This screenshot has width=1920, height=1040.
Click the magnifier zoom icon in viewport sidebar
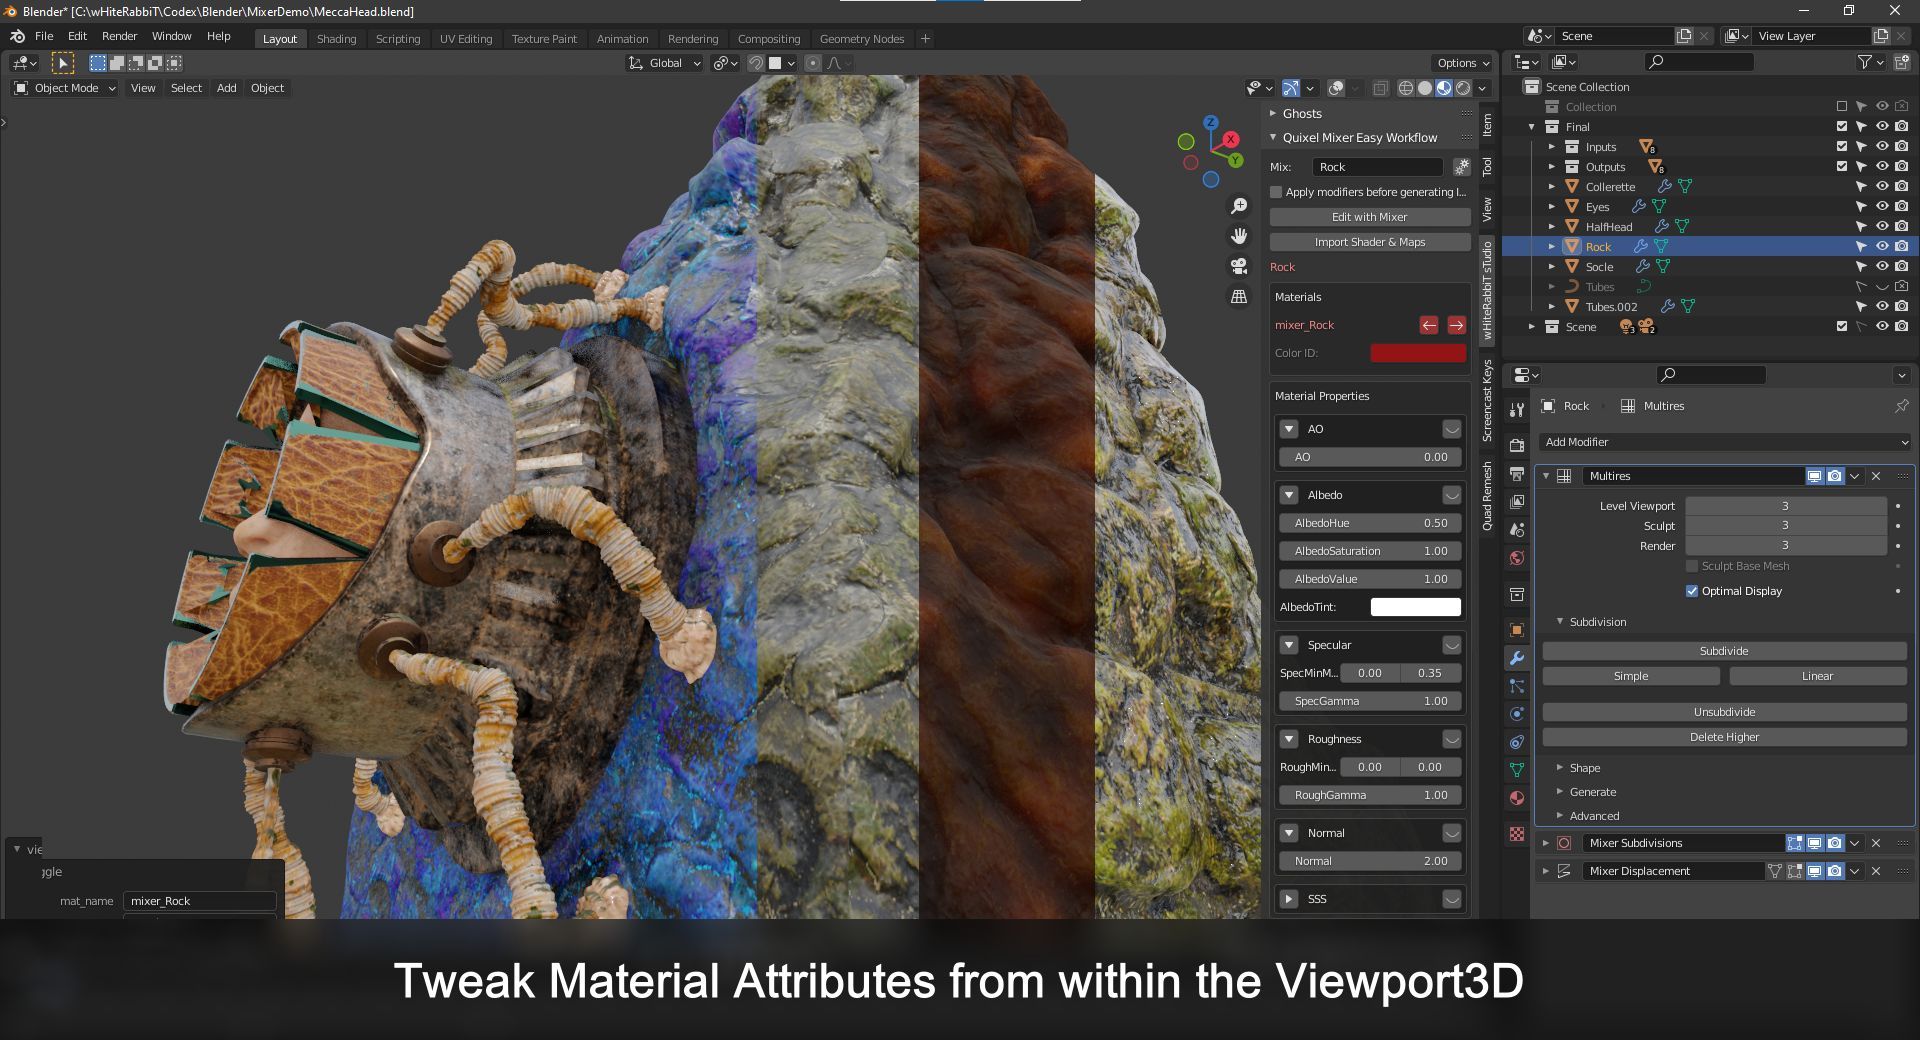pyautogui.click(x=1239, y=206)
